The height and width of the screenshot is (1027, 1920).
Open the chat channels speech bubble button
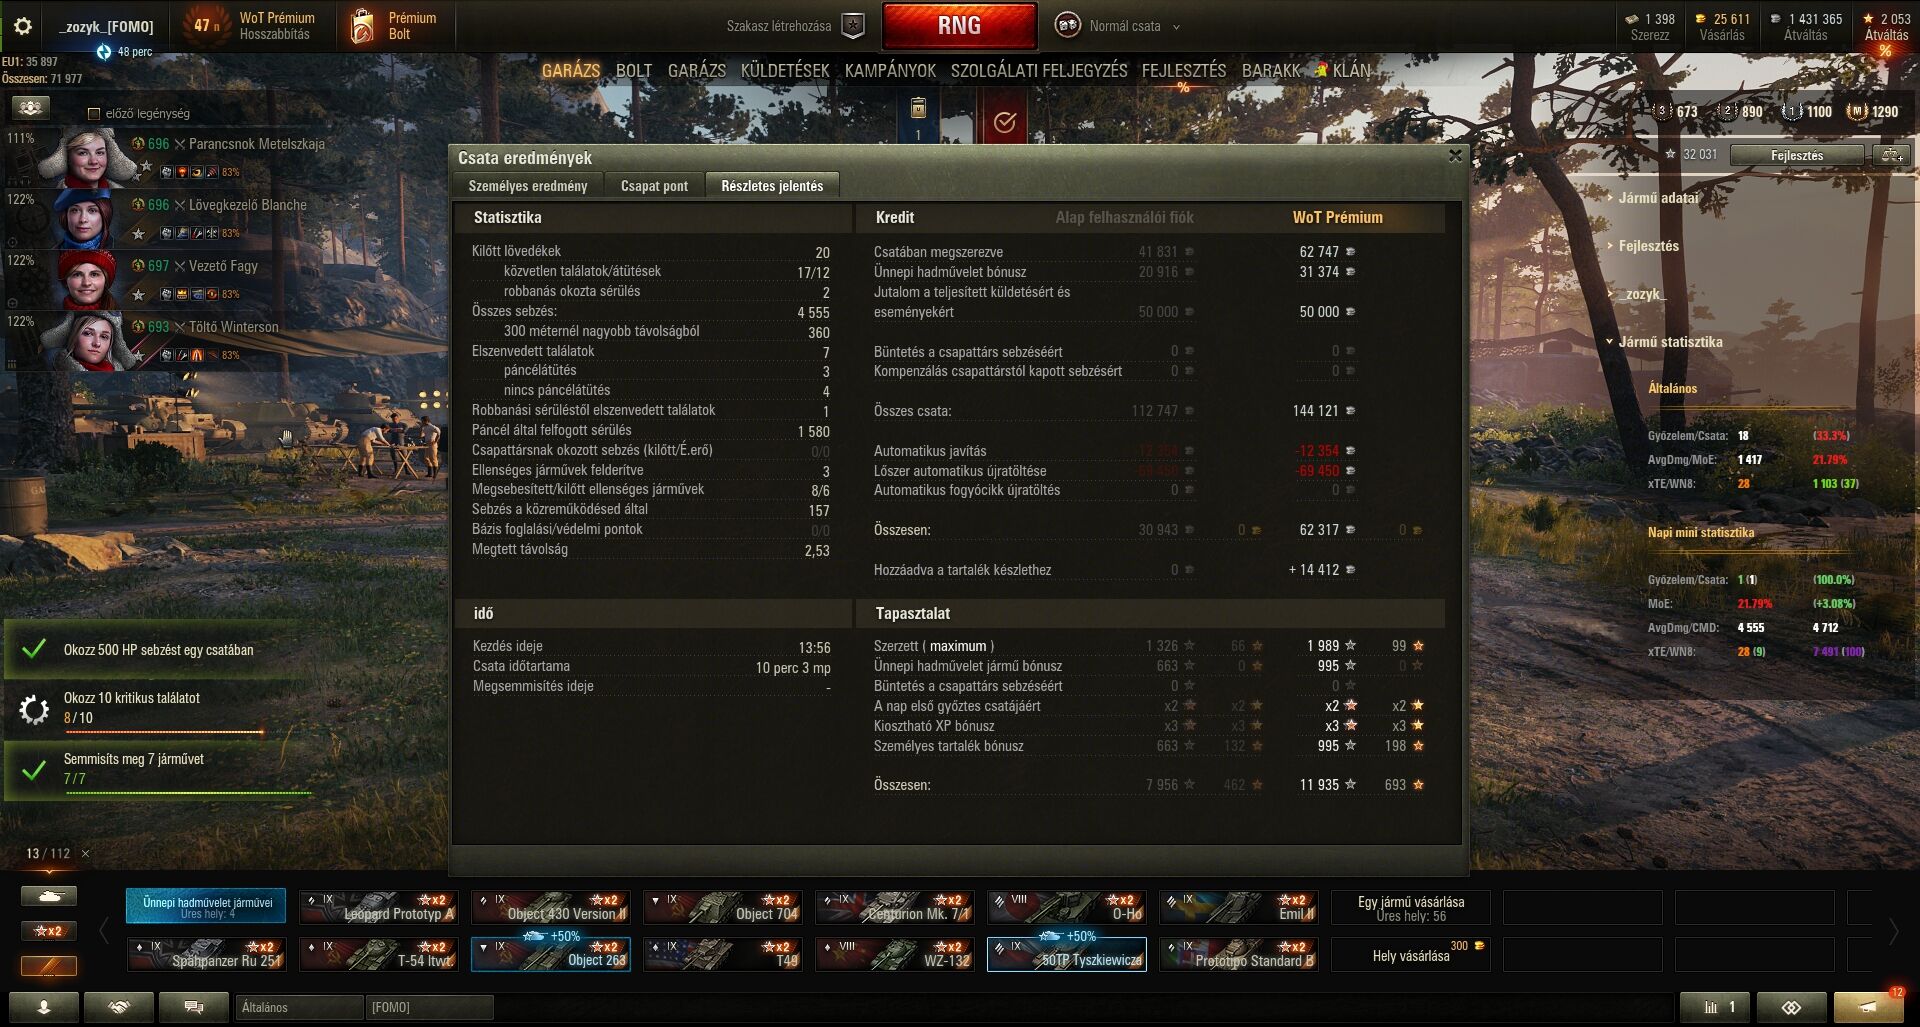[x=194, y=1007]
